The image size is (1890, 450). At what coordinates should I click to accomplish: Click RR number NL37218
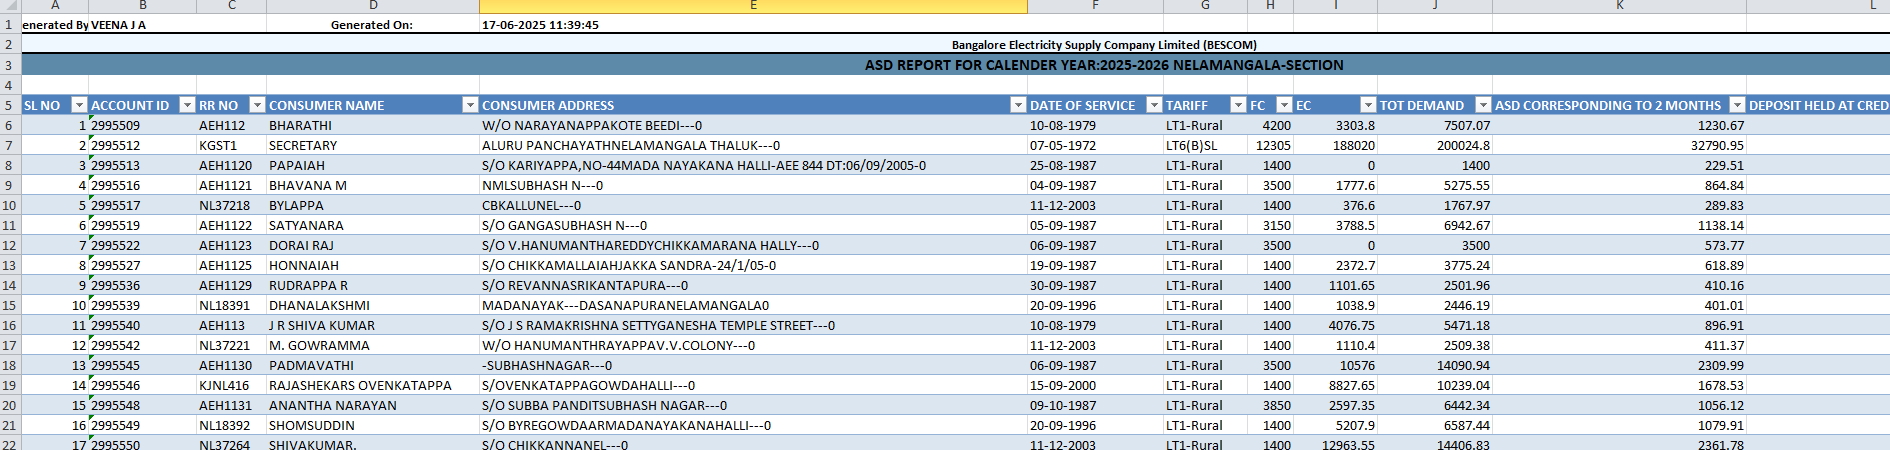(x=224, y=205)
